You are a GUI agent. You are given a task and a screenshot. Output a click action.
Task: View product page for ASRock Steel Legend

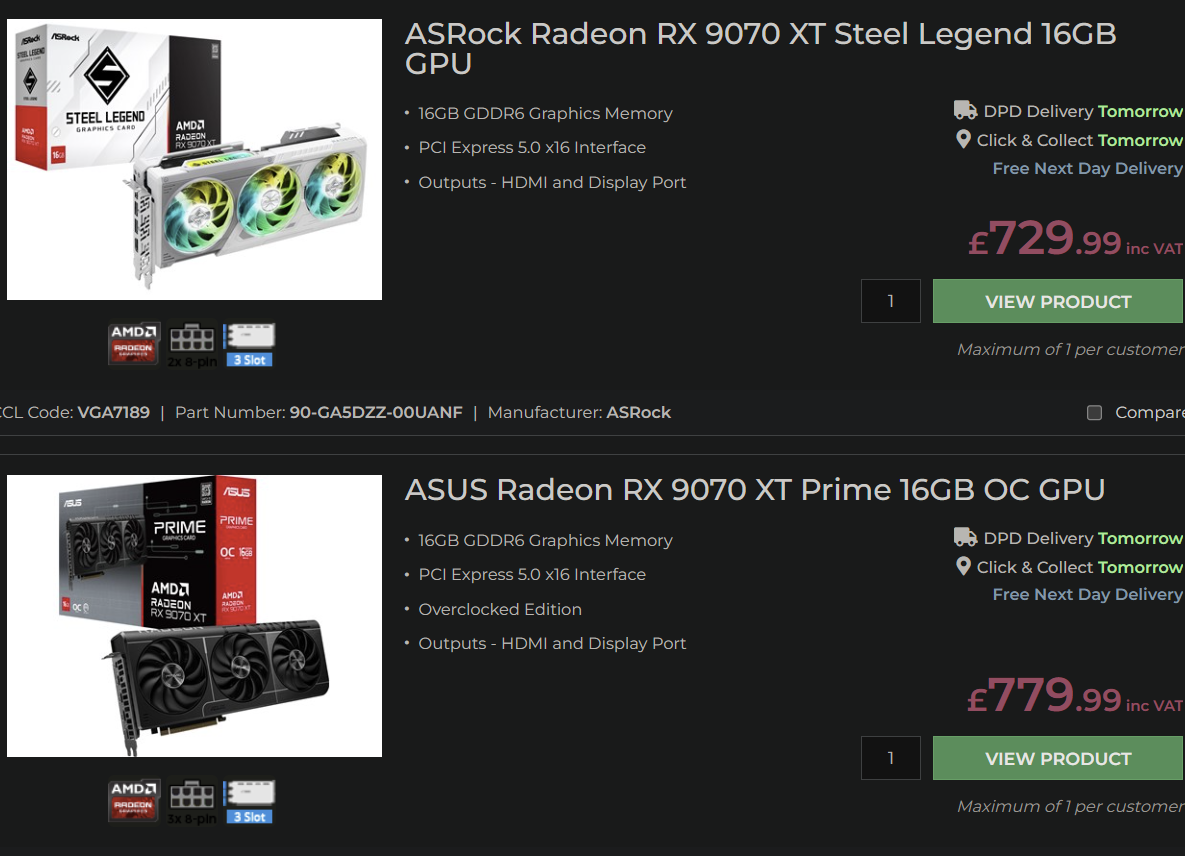[x=1057, y=301]
